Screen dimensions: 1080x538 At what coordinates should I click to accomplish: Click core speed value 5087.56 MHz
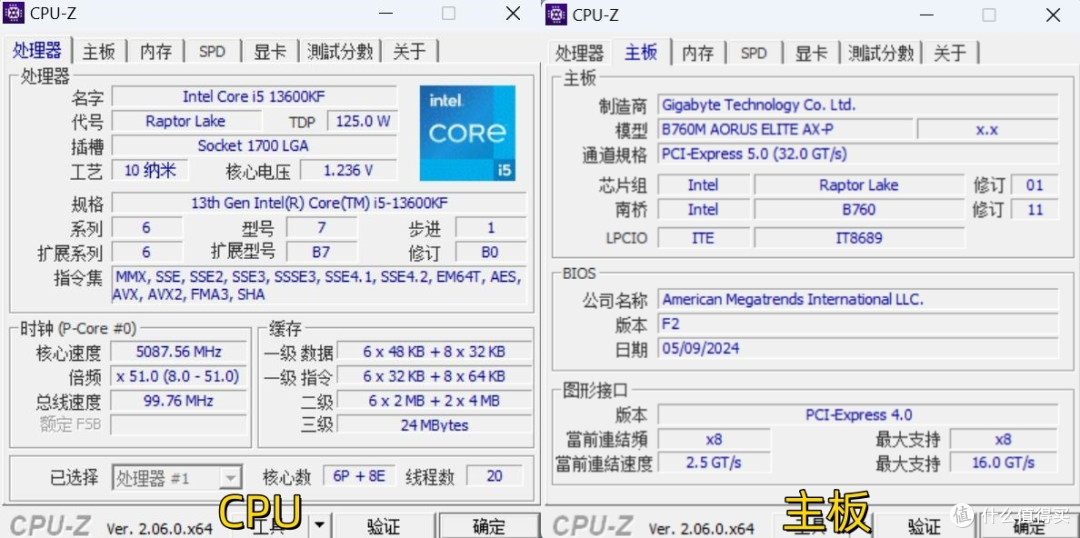(x=178, y=352)
